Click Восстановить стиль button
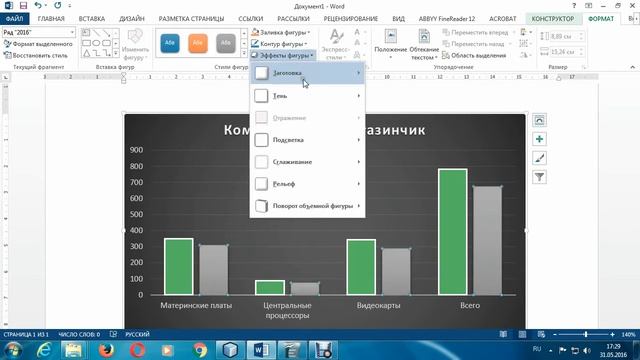This screenshot has width=640, height=360. [x=36, y=55]
